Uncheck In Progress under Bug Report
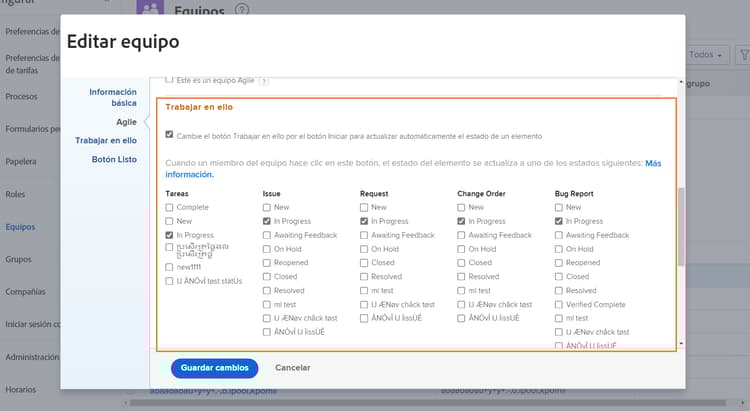Image resolution: width=750 pixels, height=411 pixels. (559, 221)
